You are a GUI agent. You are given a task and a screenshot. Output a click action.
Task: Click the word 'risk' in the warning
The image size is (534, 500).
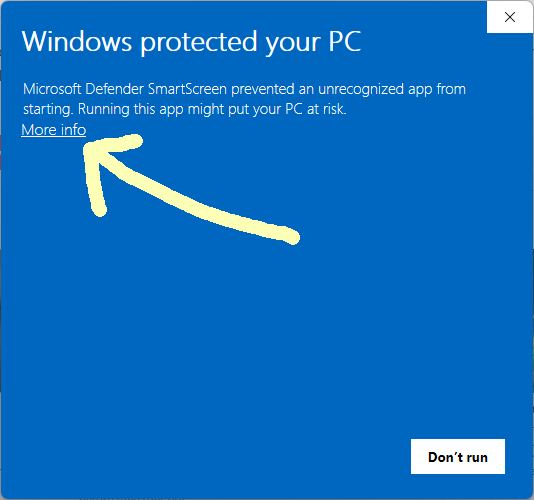[334, 109]
